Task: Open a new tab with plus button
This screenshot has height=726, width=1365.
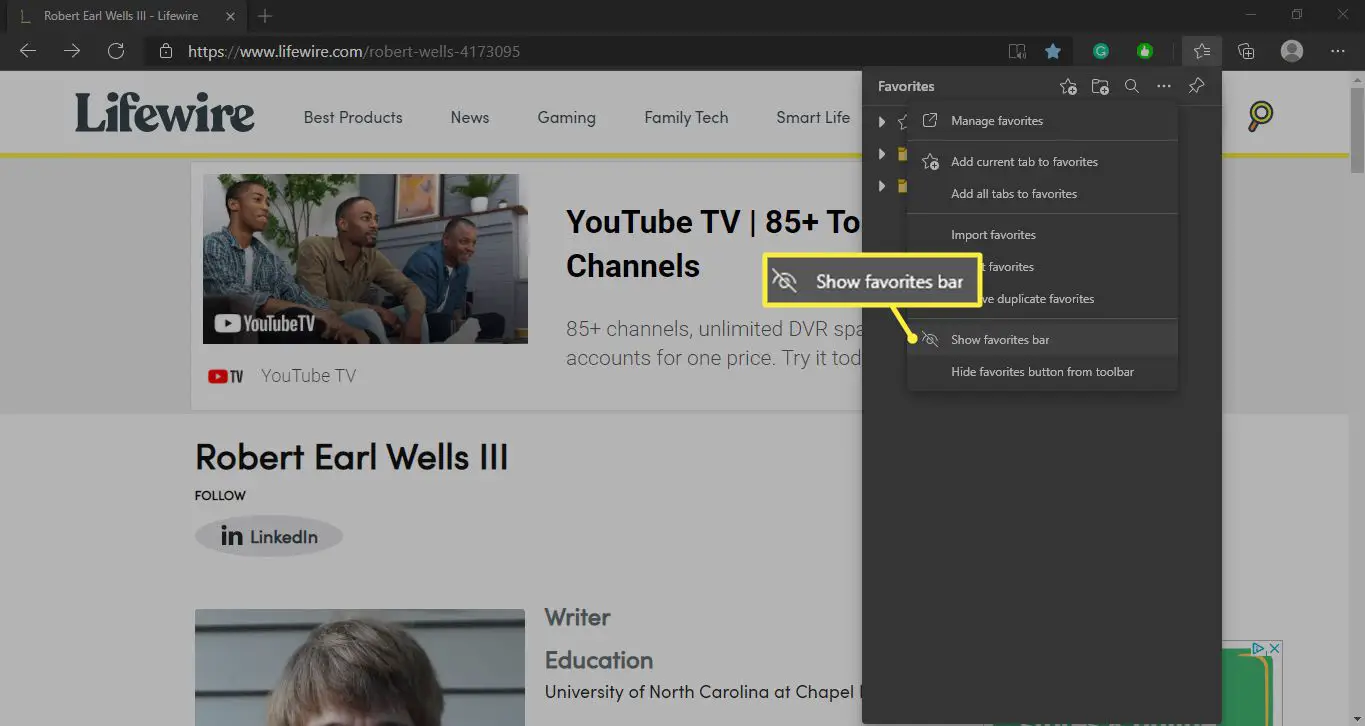Action: click(265, 16)
